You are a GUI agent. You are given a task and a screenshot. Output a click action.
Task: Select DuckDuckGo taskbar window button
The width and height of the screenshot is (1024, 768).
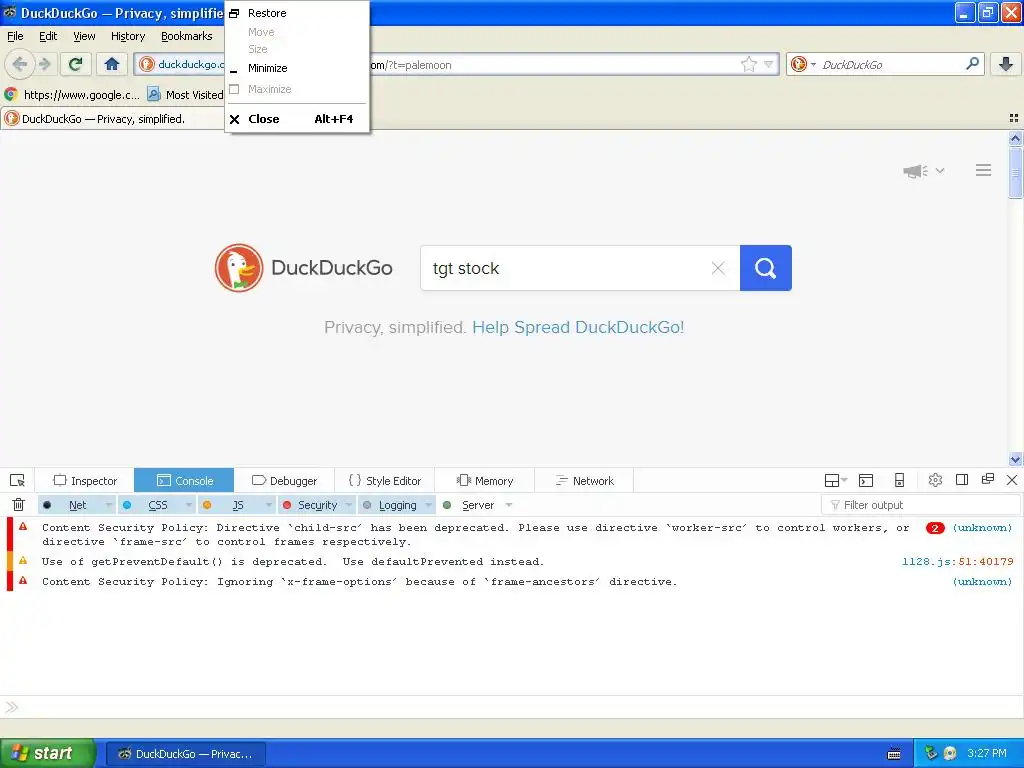coord(185,754)
